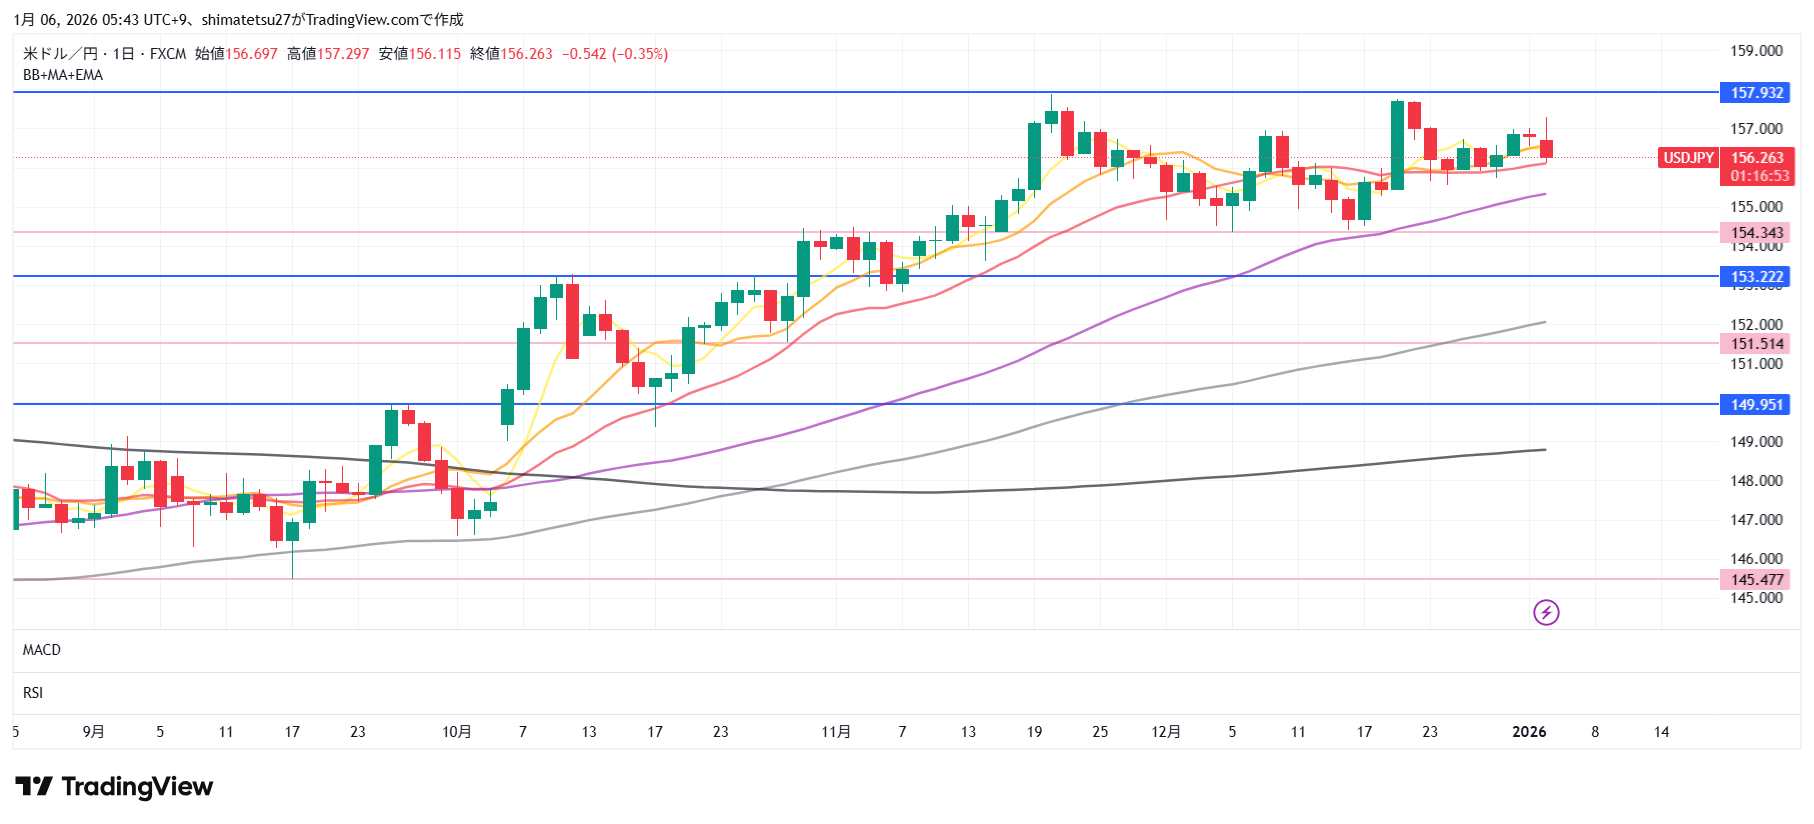Click the purple lightning bolt event icon
1814x824 pixels.
click(1546, 612)
